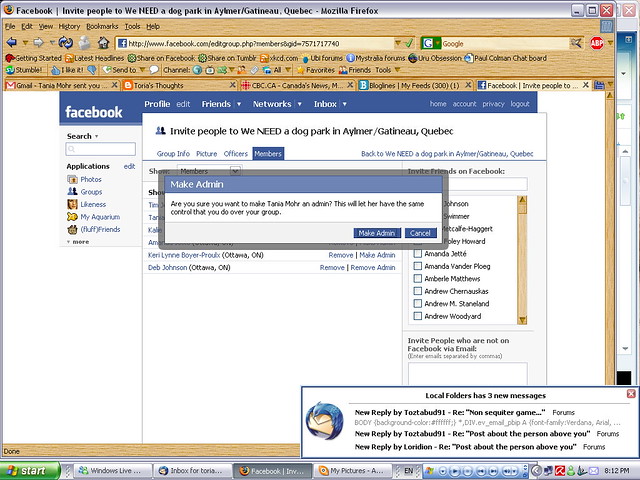Image resolution: width=640 pixels, height=480 pixels.
Task: Click the thumbs-up 'I like it!' icon
Action: [56, 70]
